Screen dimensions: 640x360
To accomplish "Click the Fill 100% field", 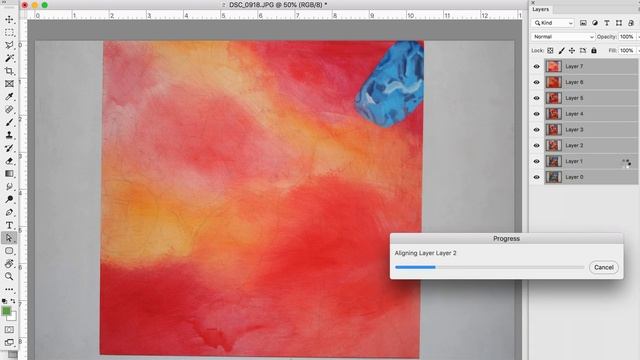I will [627, 51].
